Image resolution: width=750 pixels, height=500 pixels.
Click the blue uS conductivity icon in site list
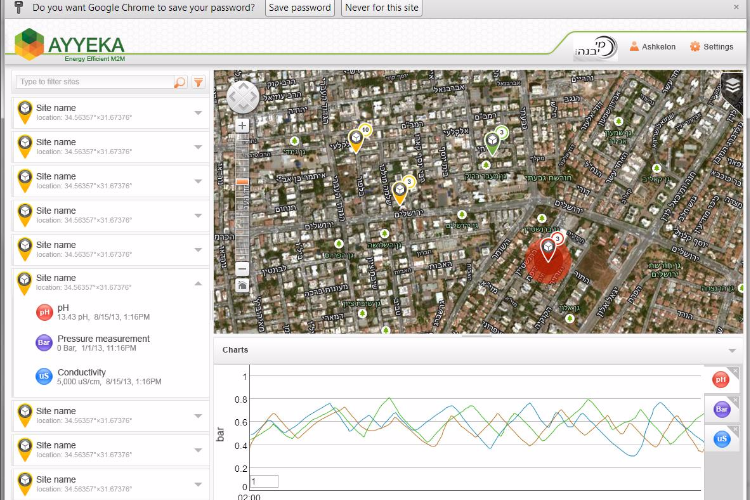click(44, 376)
